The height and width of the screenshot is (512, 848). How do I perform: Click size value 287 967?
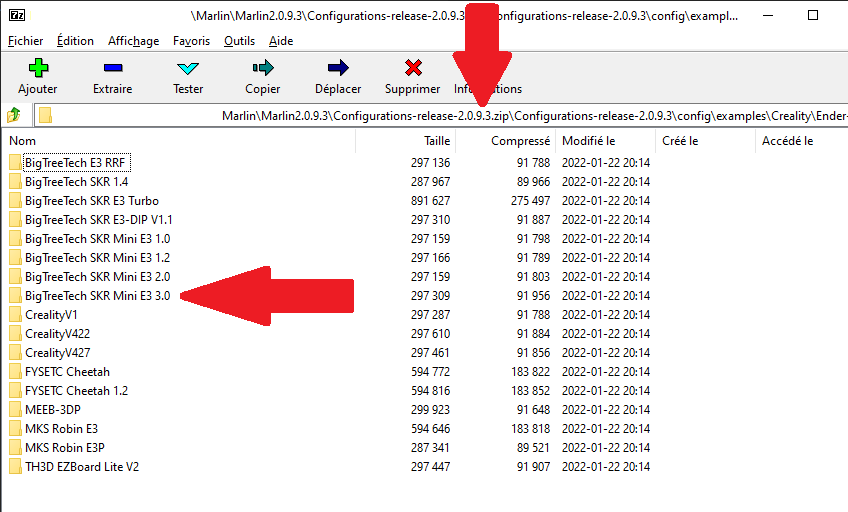click(x=430, y=182)
